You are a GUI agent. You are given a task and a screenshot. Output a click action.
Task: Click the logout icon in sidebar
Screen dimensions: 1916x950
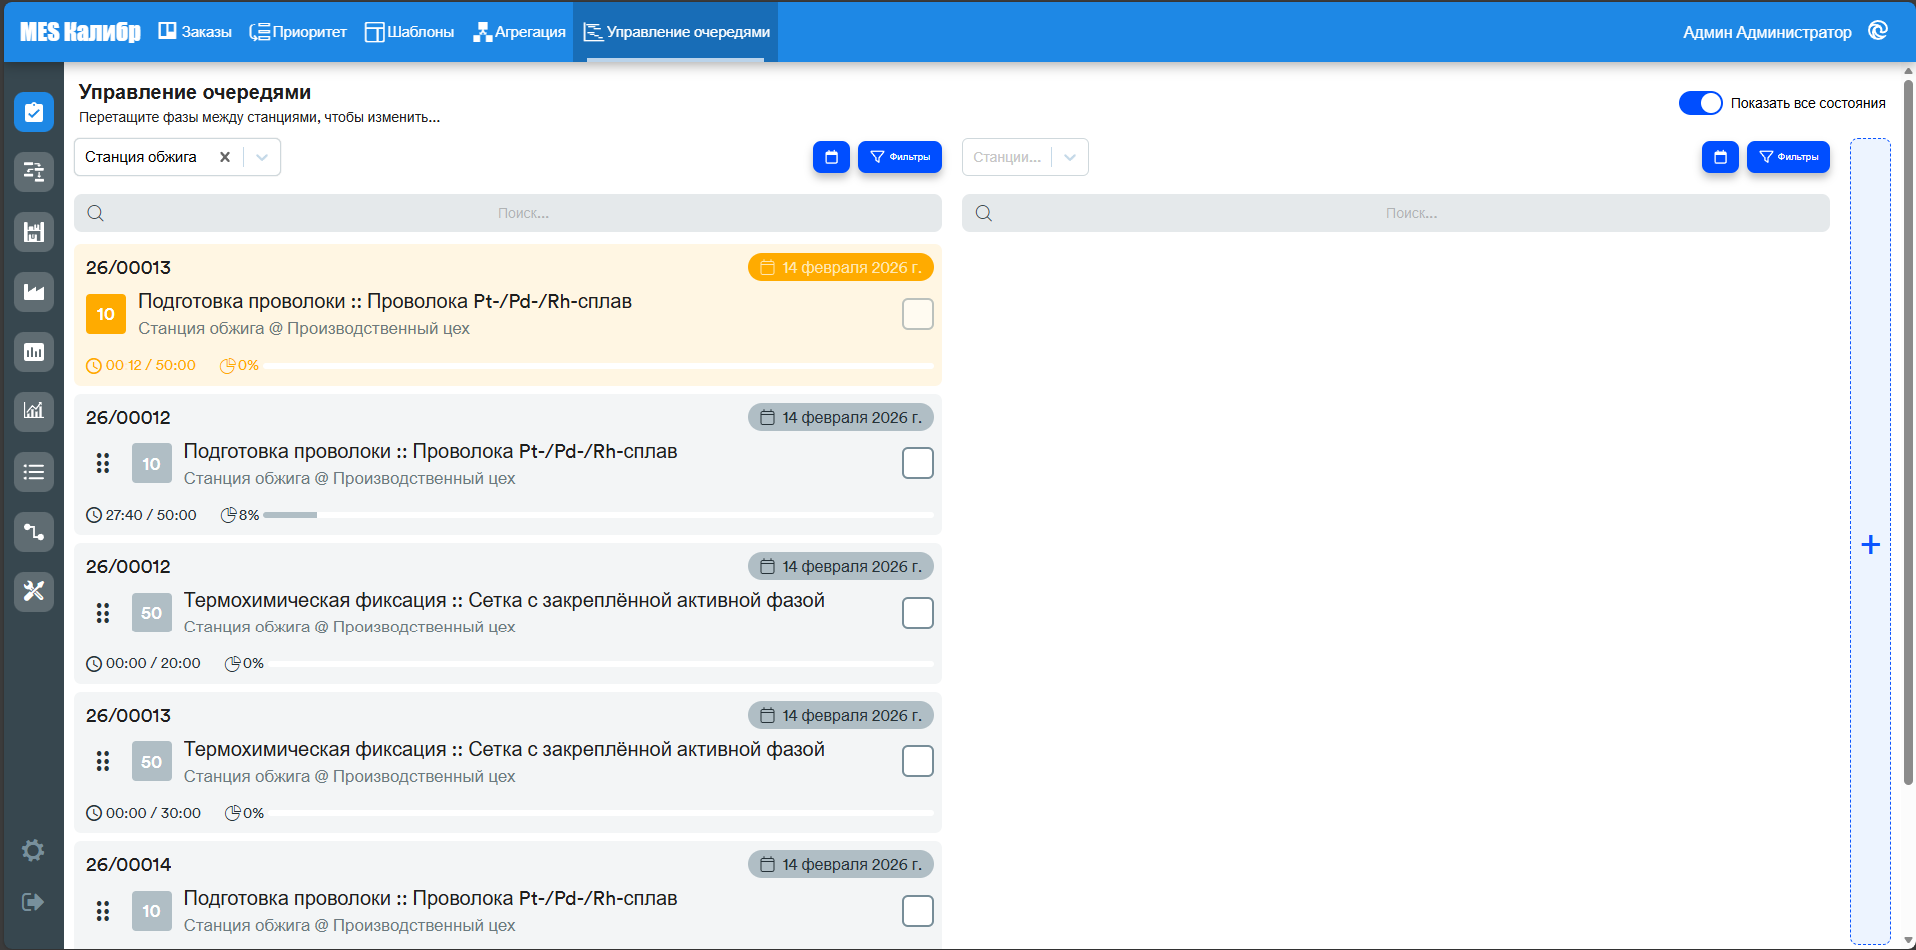coord(33,902)
